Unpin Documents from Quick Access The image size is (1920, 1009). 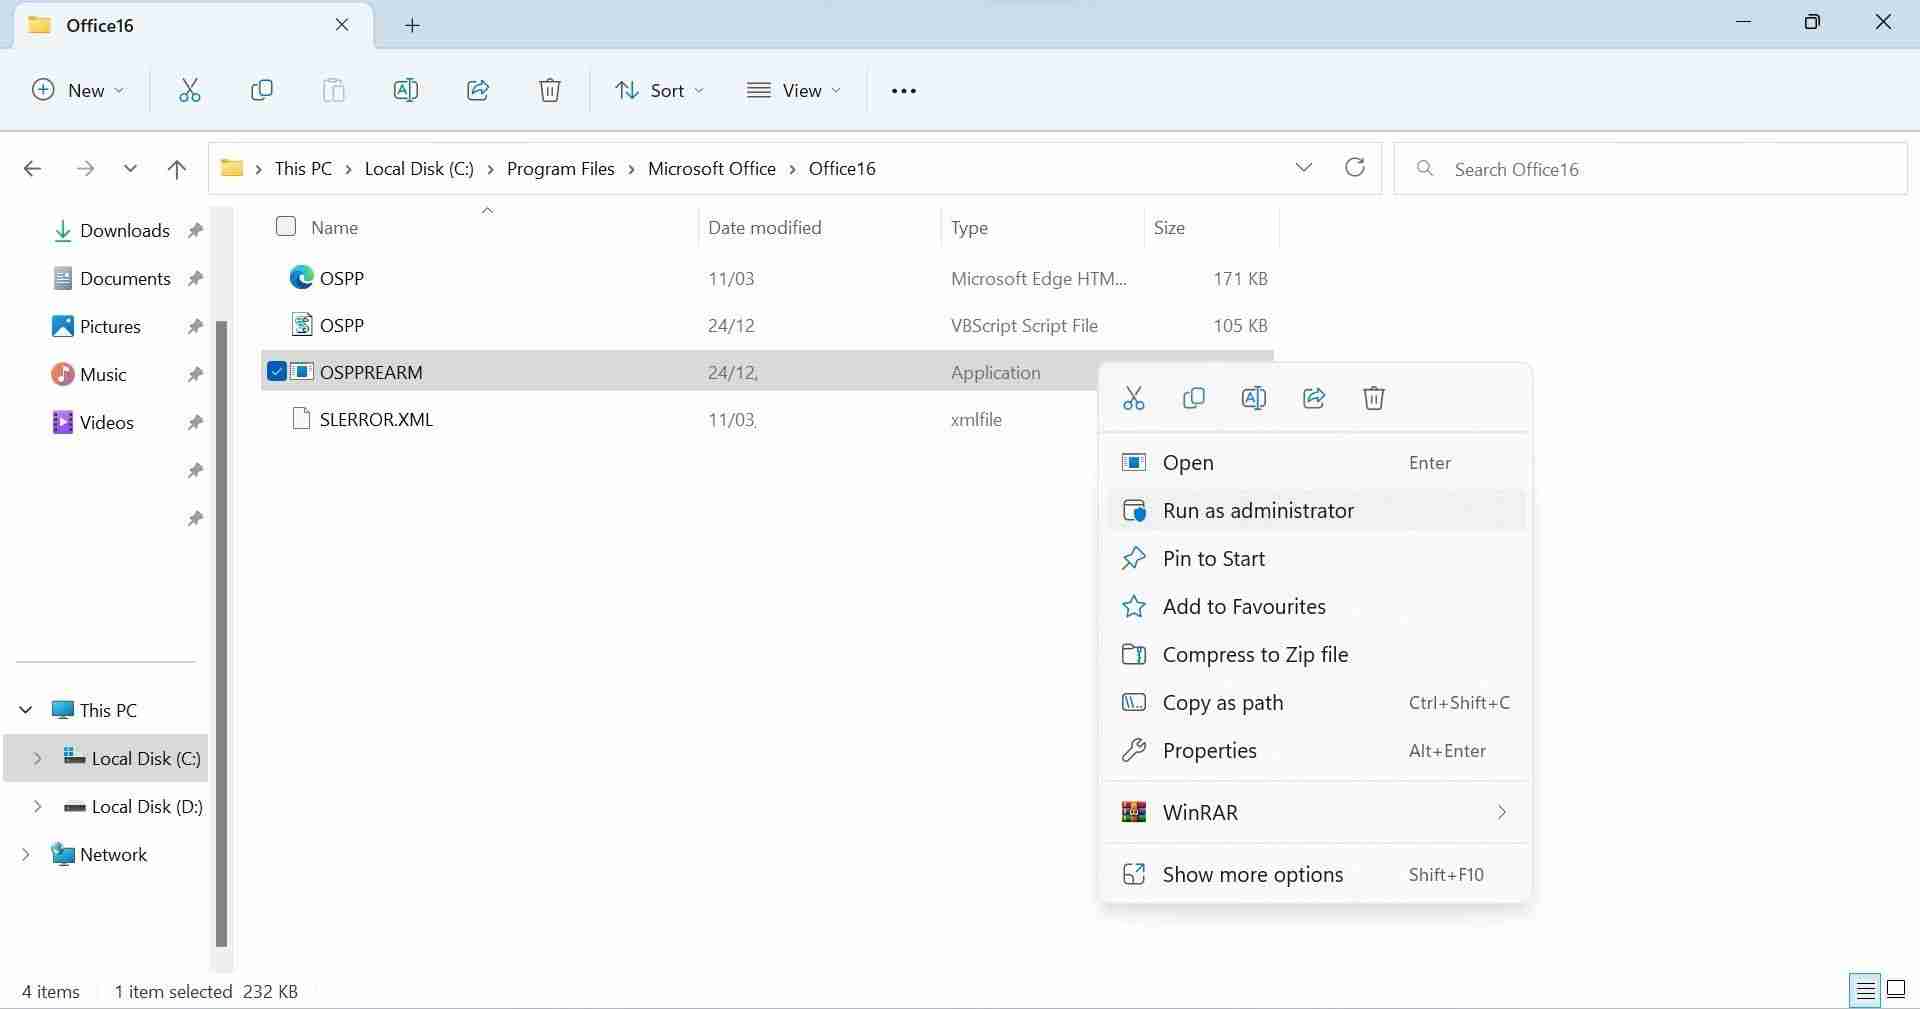tap(196, 278)
